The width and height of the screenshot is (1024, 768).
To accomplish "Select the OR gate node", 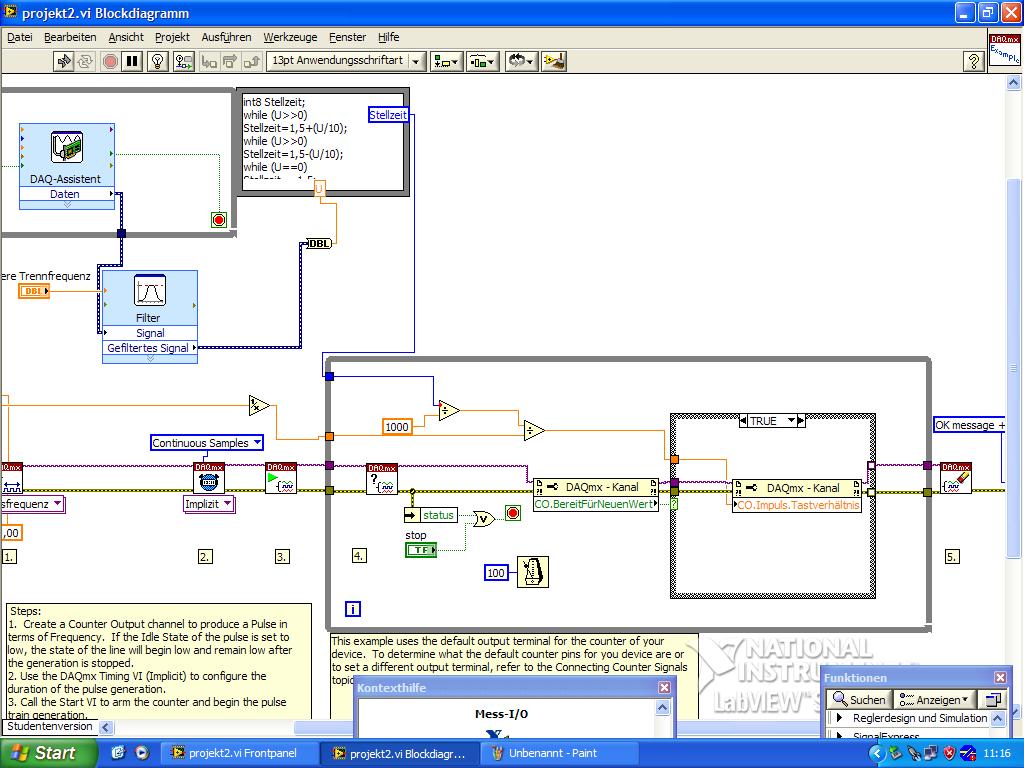I will (x=484, y=520).
